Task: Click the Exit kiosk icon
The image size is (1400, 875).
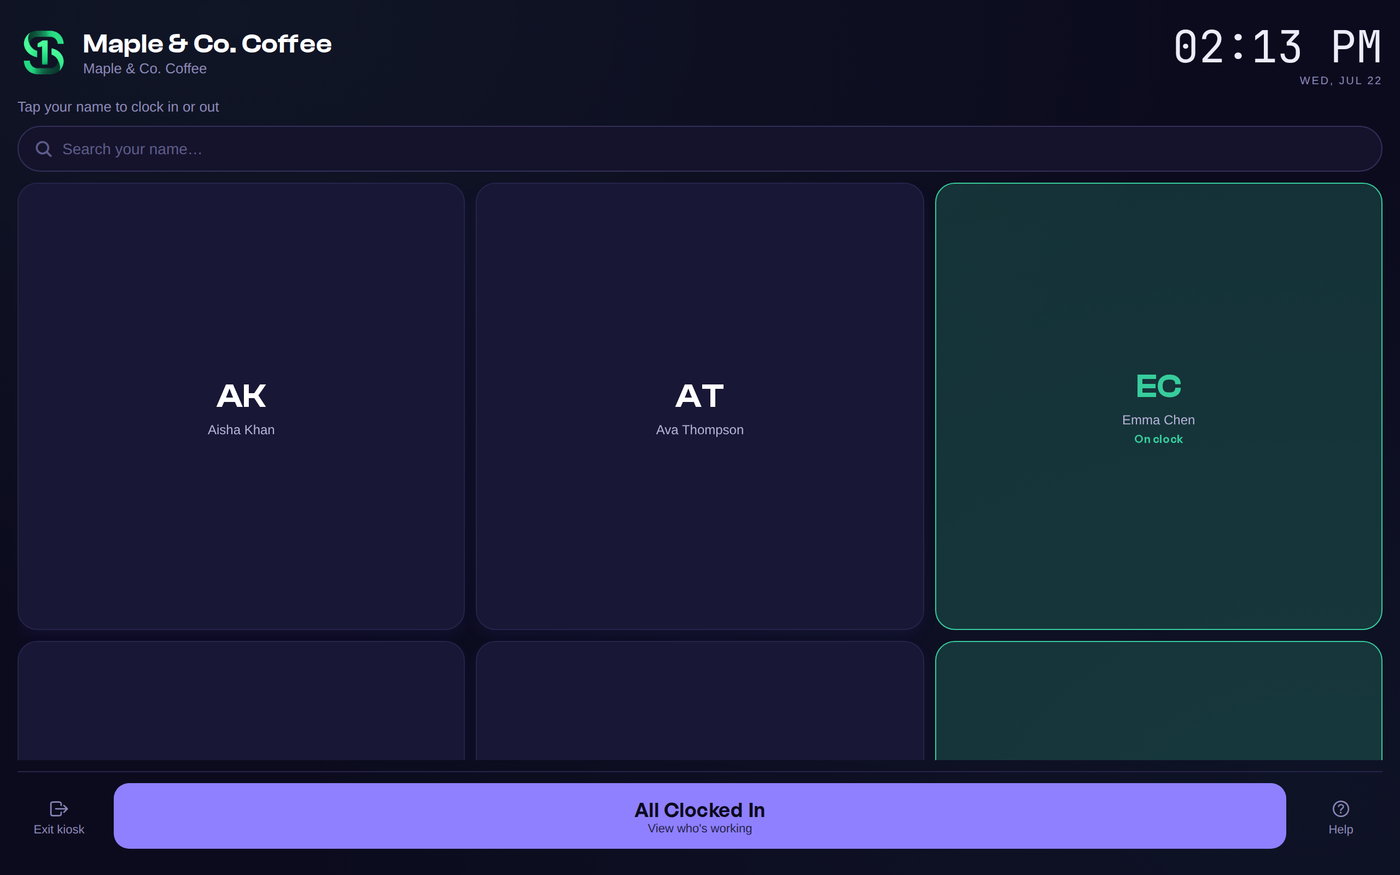Action: point(59,808)
